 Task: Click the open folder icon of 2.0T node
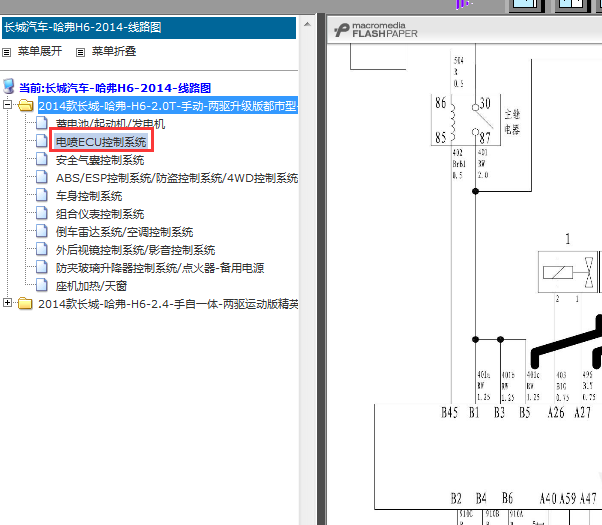point(26,105)
